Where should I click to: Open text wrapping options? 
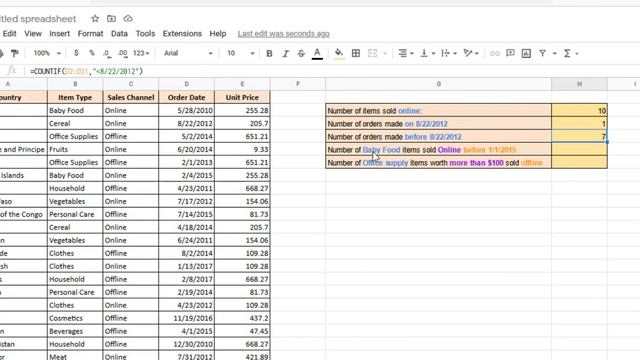449,53
